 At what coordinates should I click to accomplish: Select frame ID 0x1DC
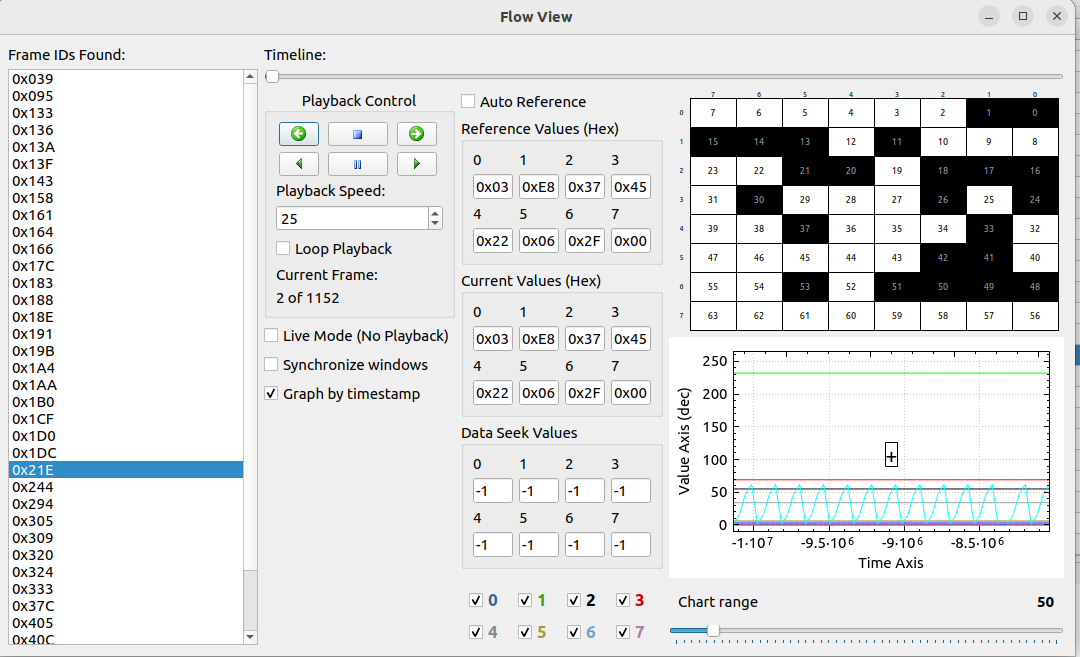coord(126,453)
